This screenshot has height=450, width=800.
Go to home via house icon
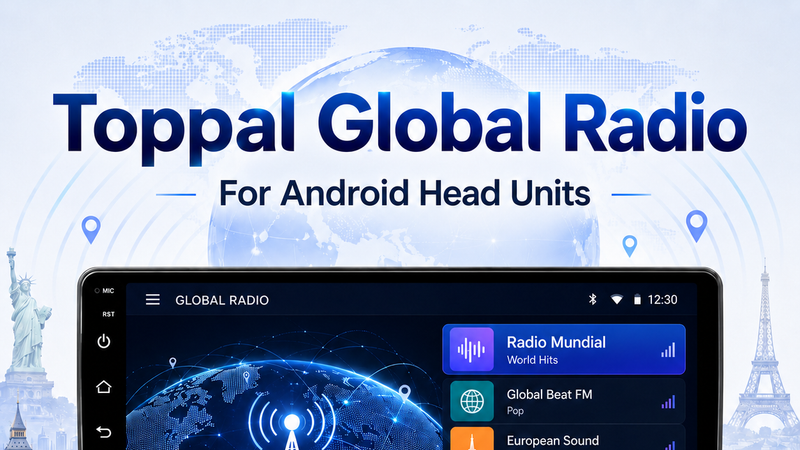click(104, 387)
